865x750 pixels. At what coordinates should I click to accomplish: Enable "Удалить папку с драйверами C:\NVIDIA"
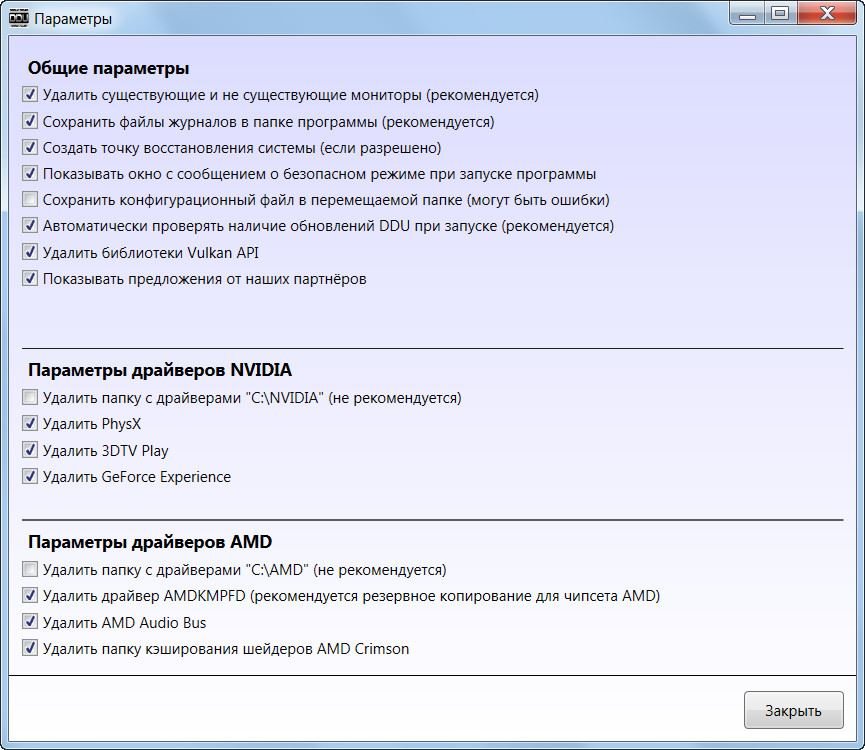coord(30,397)
